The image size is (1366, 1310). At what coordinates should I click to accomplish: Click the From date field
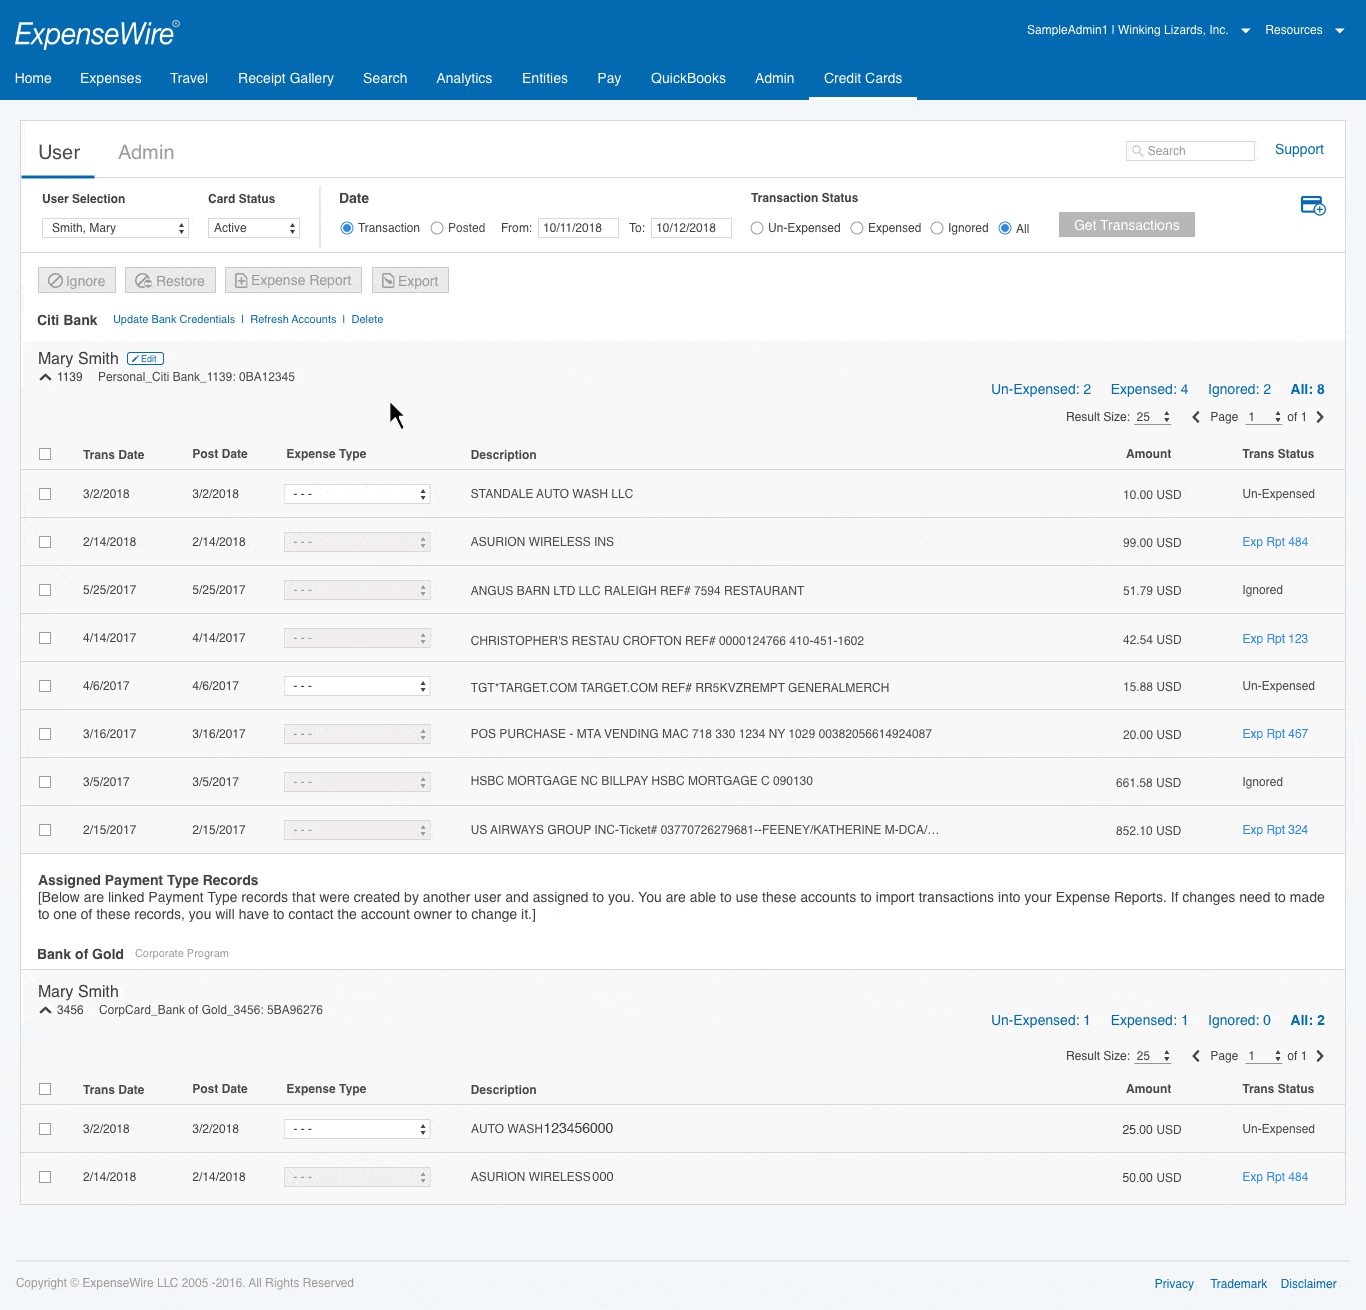[578, 228]
